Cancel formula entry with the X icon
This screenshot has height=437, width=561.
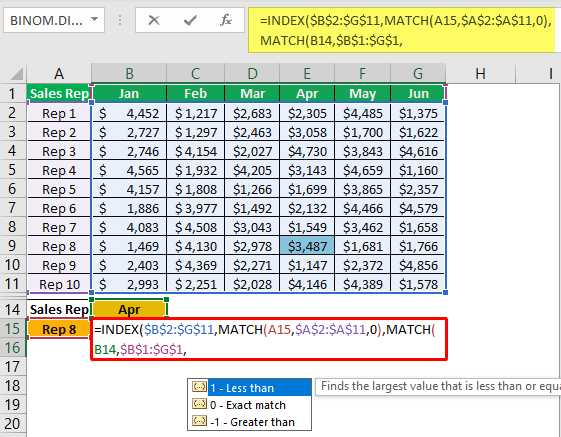154,20
